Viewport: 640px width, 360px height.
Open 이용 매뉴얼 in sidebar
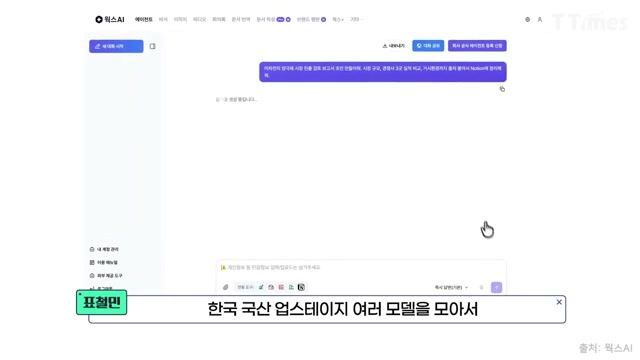point(104,262)
